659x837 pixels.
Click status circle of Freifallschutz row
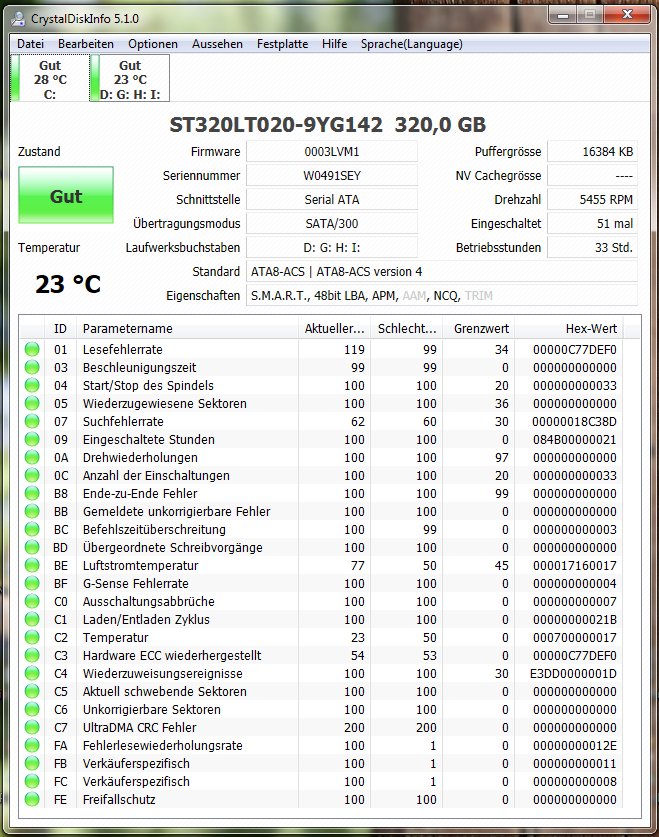coord(32,800)
